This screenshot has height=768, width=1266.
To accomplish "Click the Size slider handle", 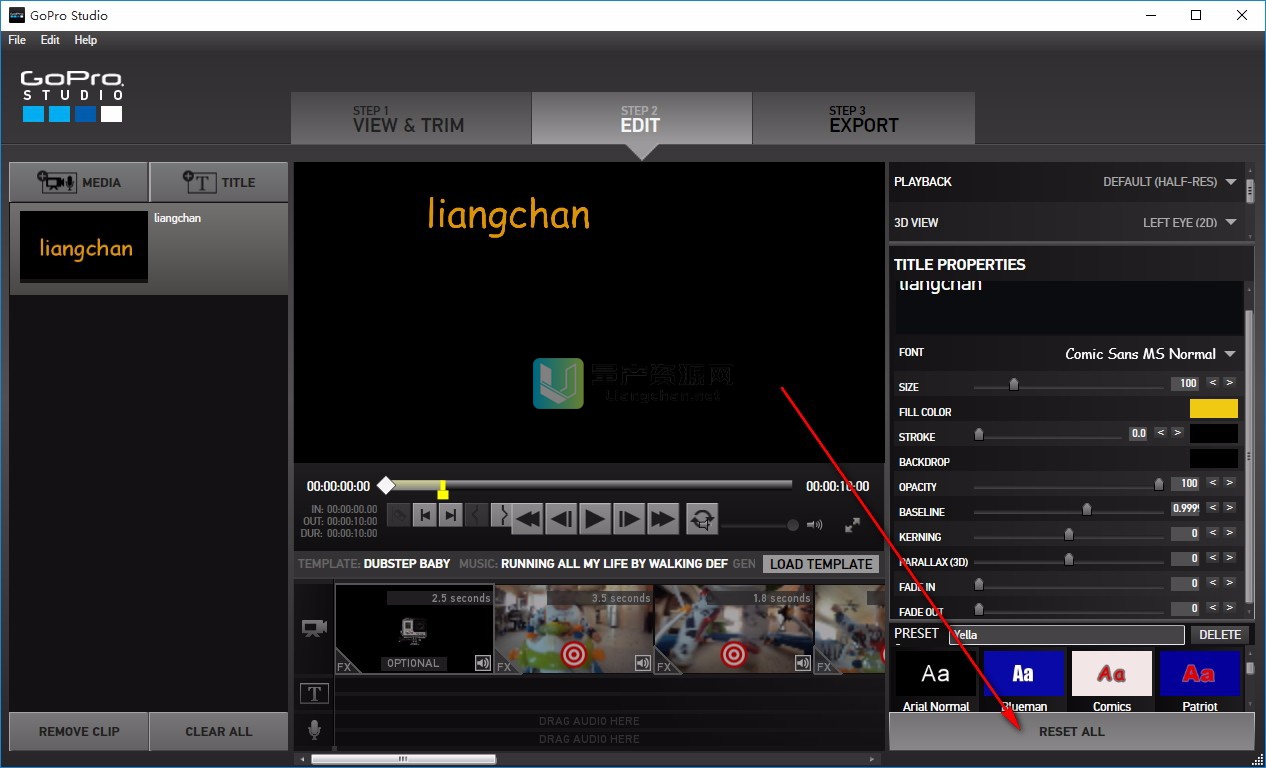I will [1014, 383].
